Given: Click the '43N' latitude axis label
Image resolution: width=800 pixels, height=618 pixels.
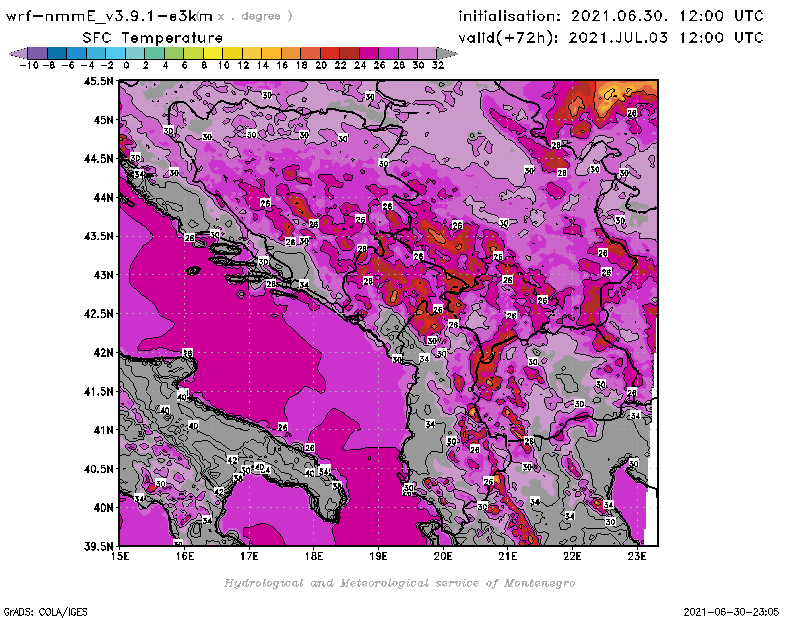Looking at the screenshot, I should pyautogui.click(x=104, y=275).
